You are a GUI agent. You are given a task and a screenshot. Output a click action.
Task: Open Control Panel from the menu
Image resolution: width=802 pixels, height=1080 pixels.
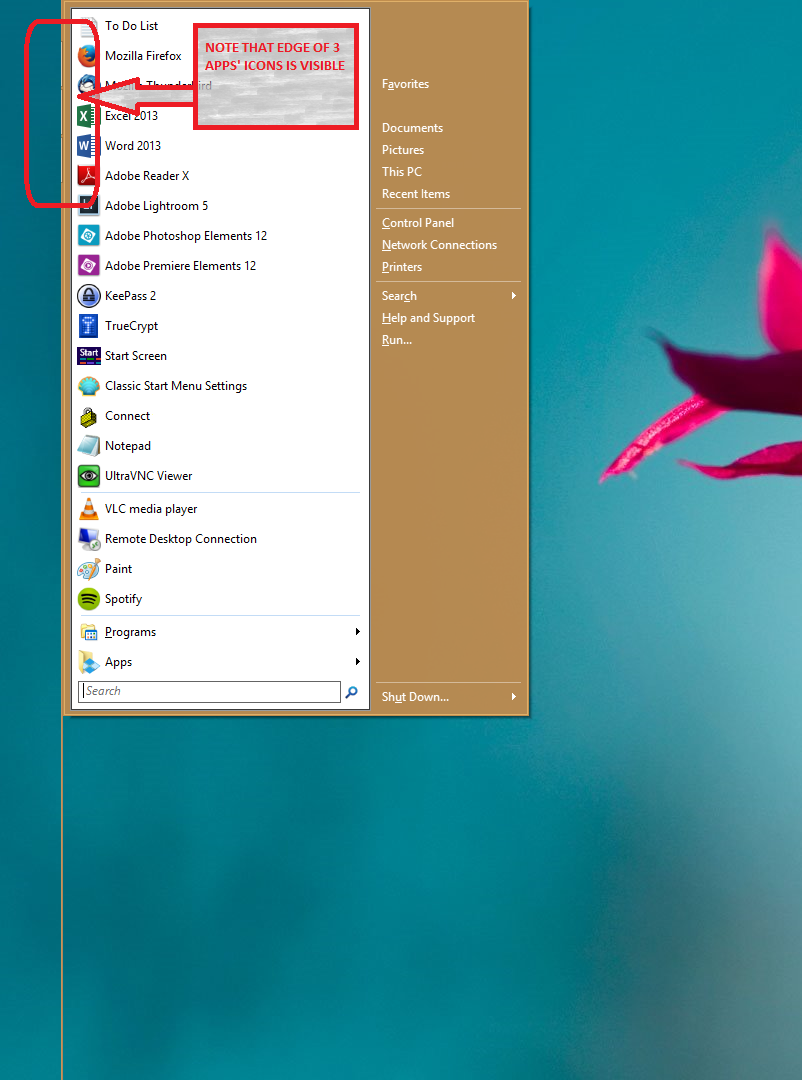[418, 223]
